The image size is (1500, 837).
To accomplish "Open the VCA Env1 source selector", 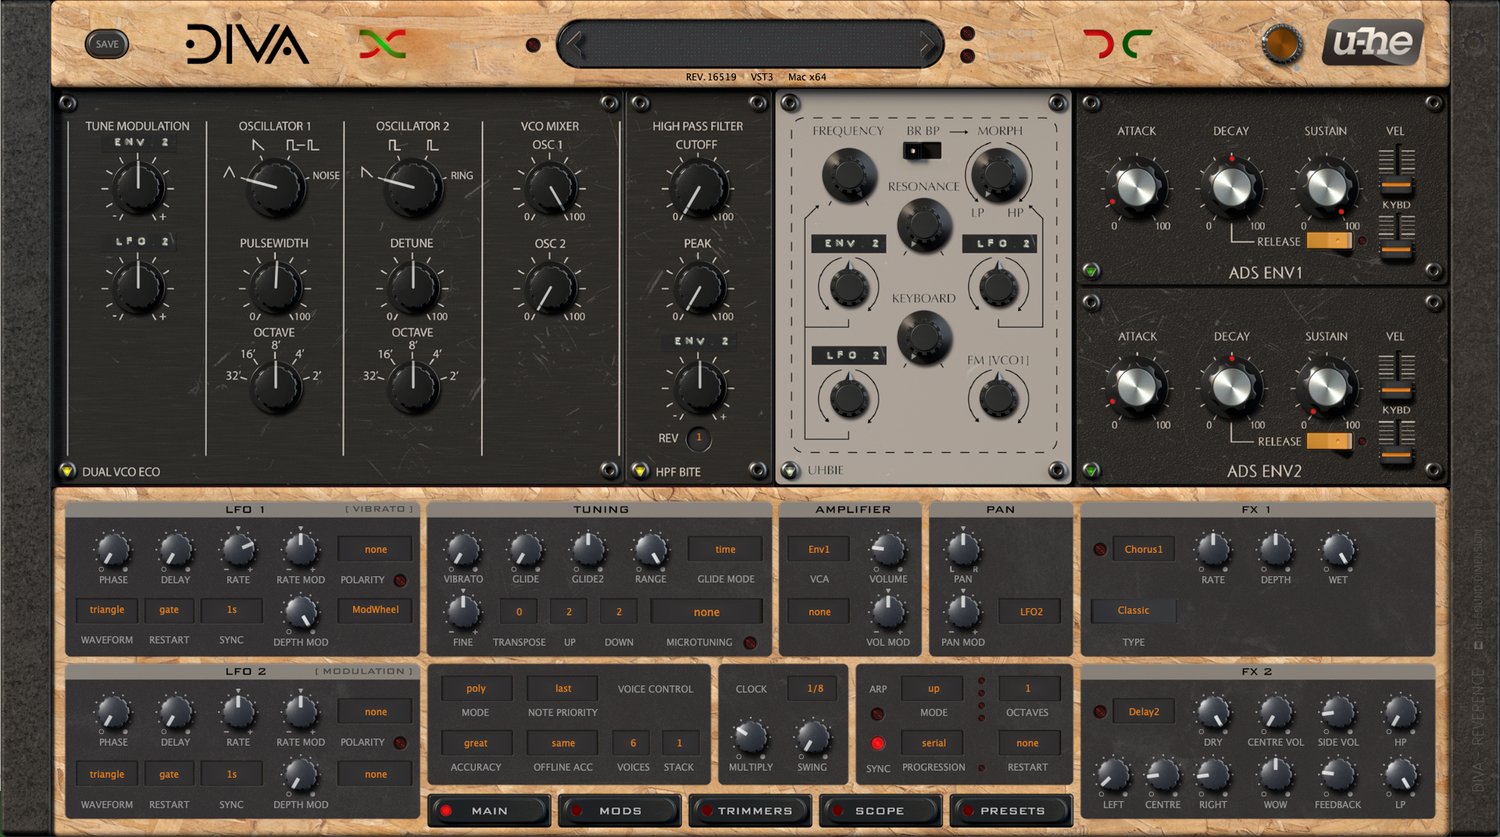I will pyautogui.click(x=819, y=549).
